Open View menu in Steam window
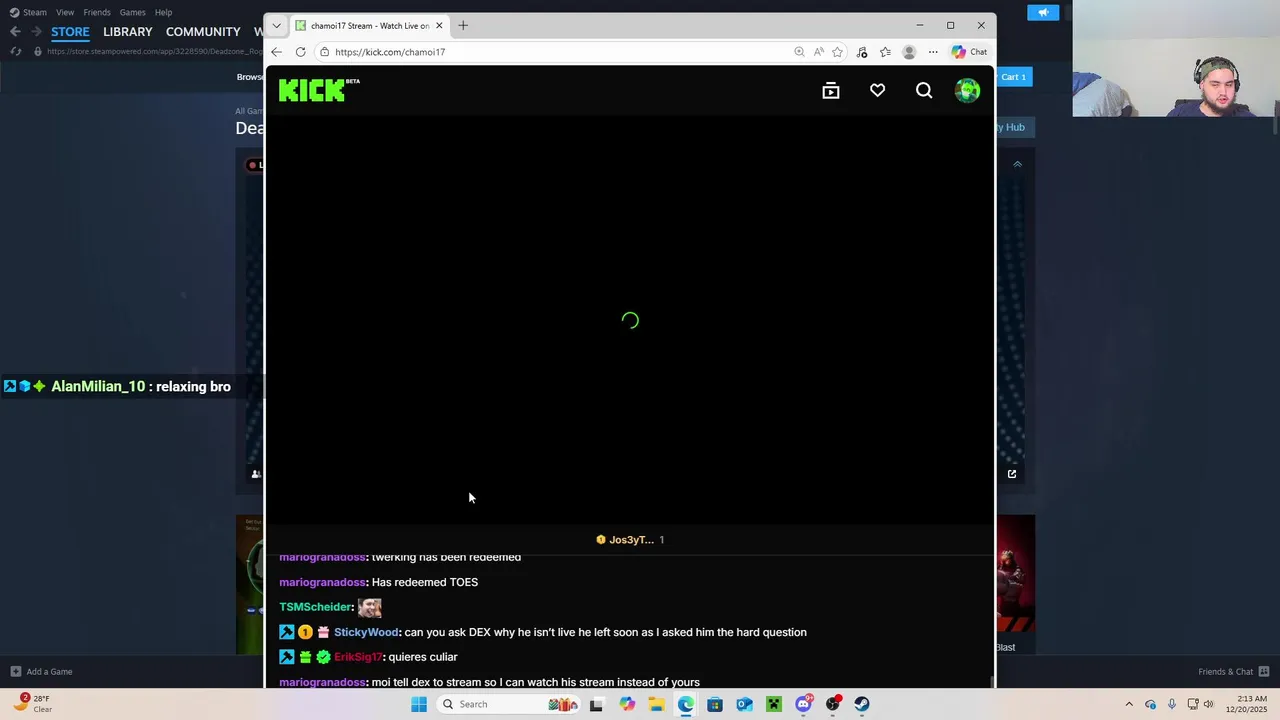Viewport: 1280px width, 720px height. pos(65,12)
